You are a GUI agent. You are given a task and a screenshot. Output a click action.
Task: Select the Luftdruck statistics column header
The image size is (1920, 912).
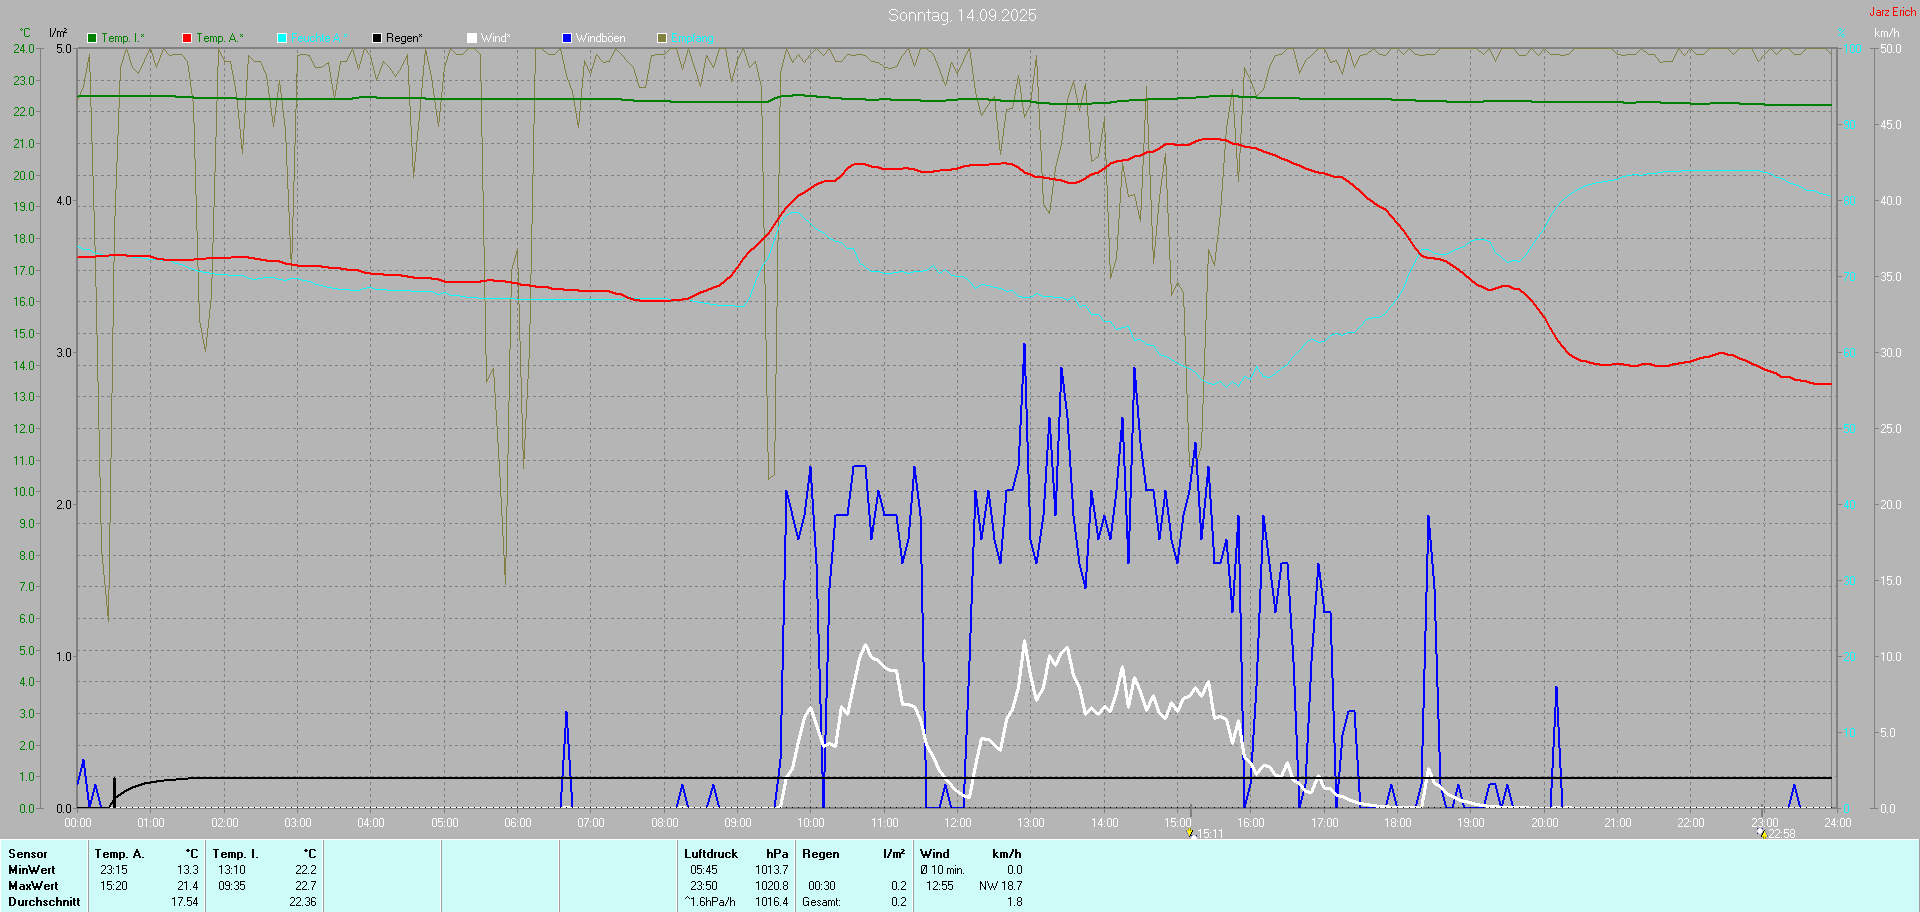click(711, 854)
